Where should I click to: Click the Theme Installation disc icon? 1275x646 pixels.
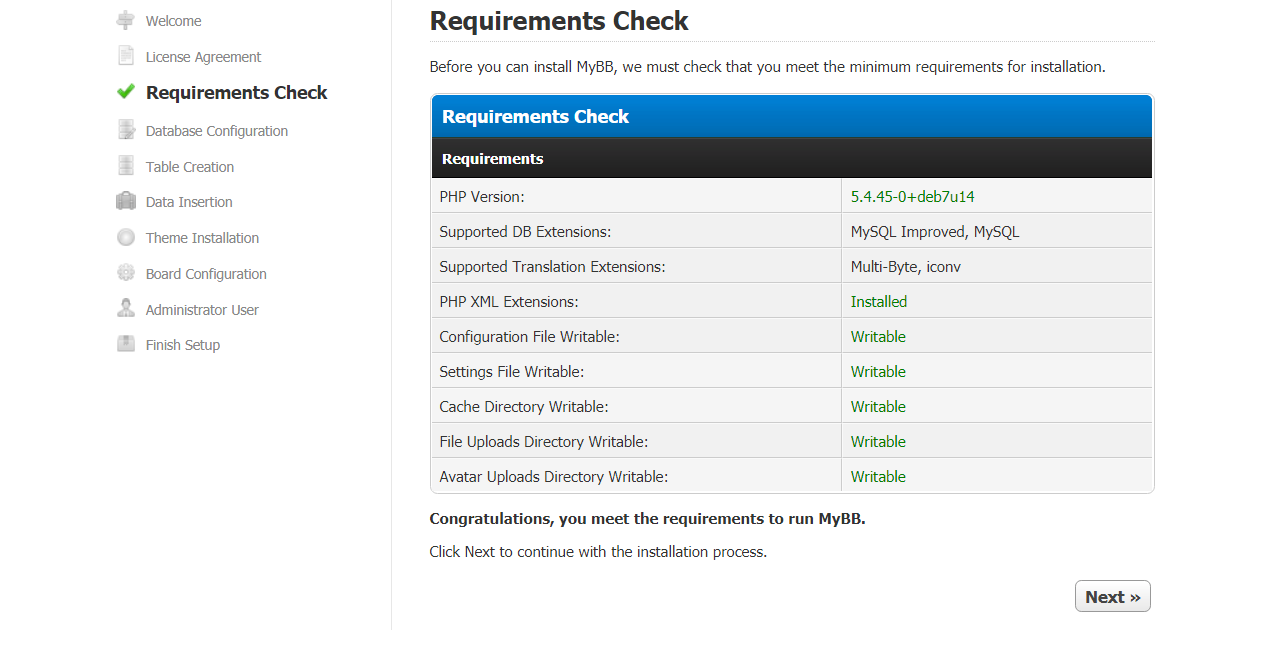tap(126, 237)
